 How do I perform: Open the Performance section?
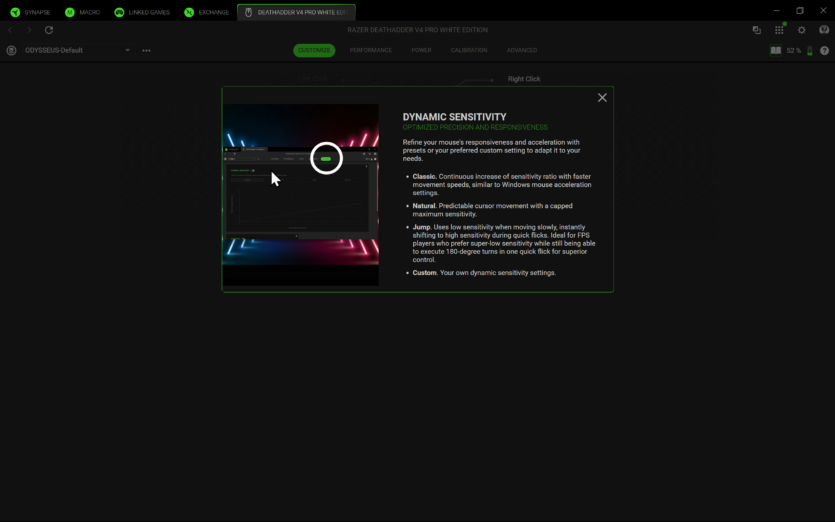click(371, 50)
